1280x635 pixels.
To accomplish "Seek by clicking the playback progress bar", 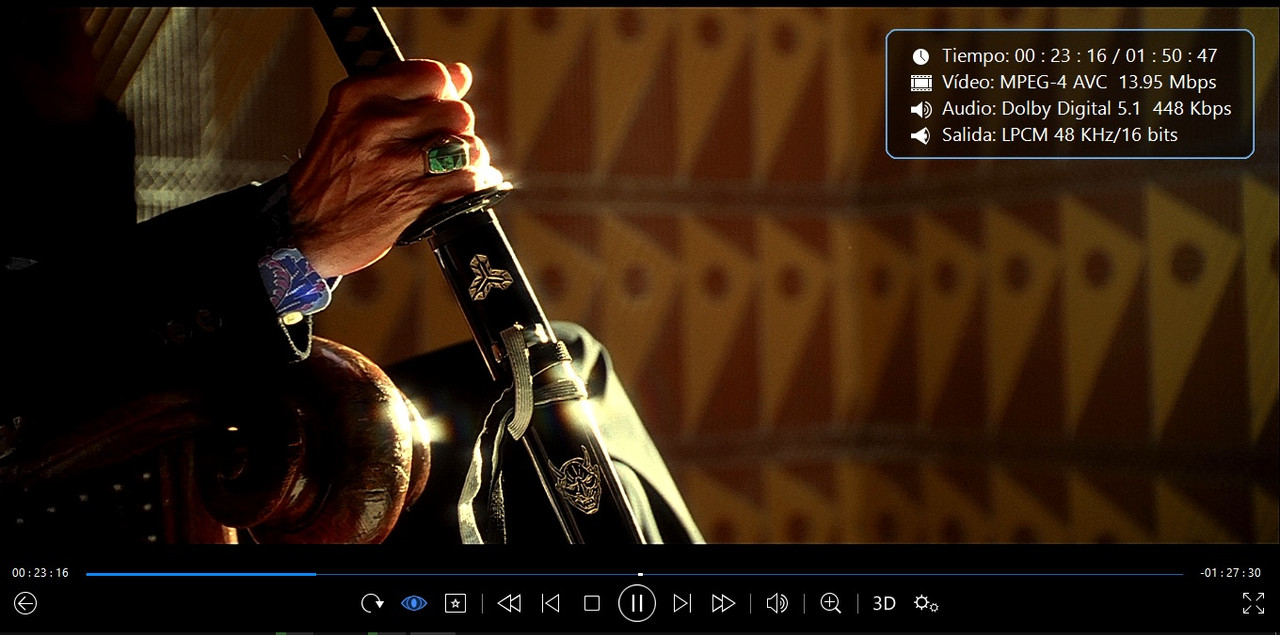I will (x=634, y=574).
